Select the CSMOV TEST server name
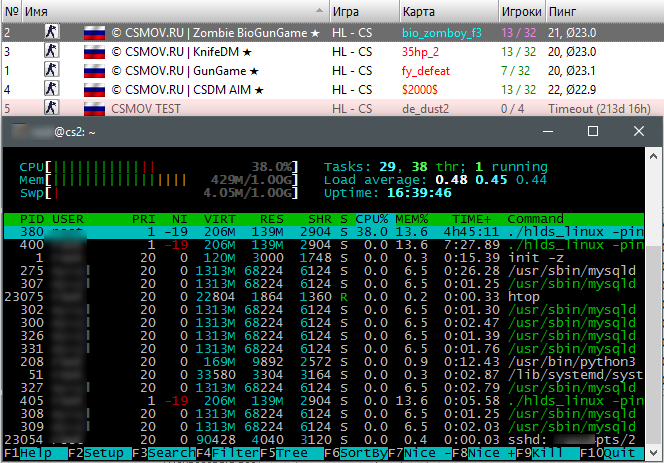The width and height of the screenshot is (664, 463). (146, 109)
